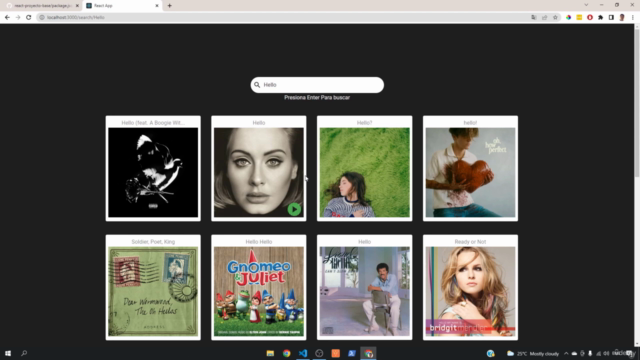Open the yellow extension icon
This screenshot has height=360, width=640.
tap(579, 17)
